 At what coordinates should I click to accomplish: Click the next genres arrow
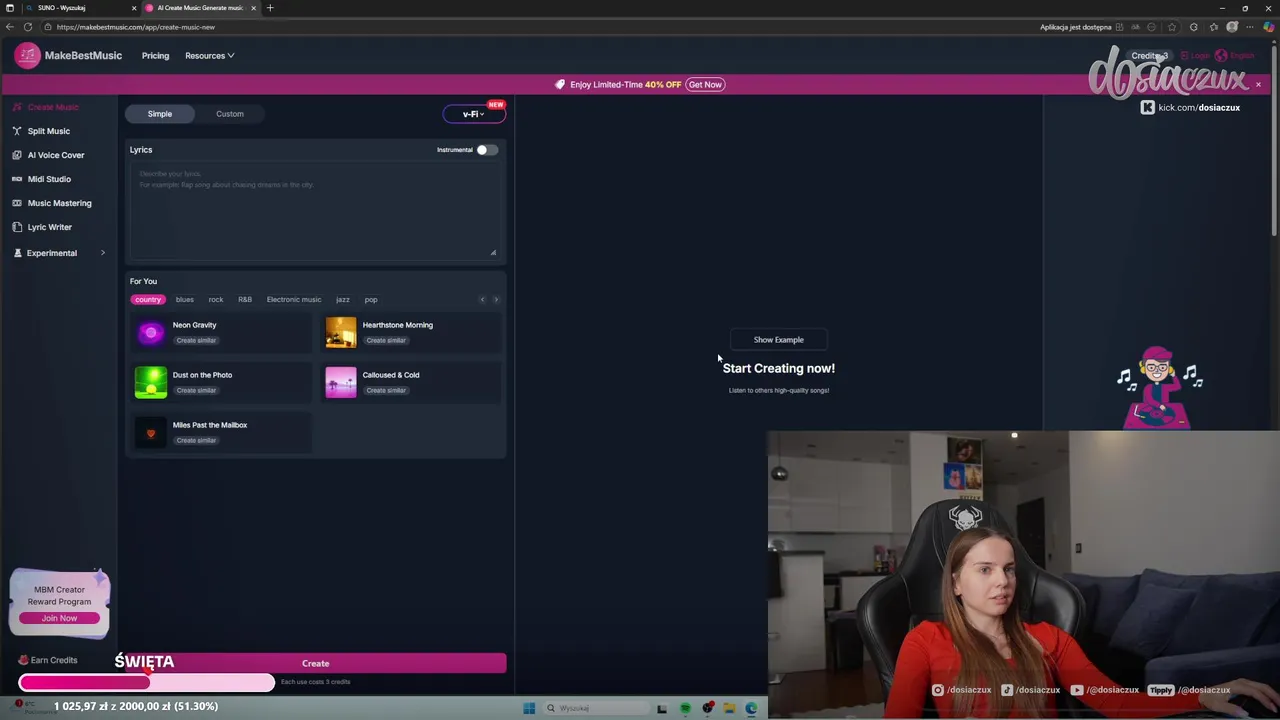click(496, 299)
